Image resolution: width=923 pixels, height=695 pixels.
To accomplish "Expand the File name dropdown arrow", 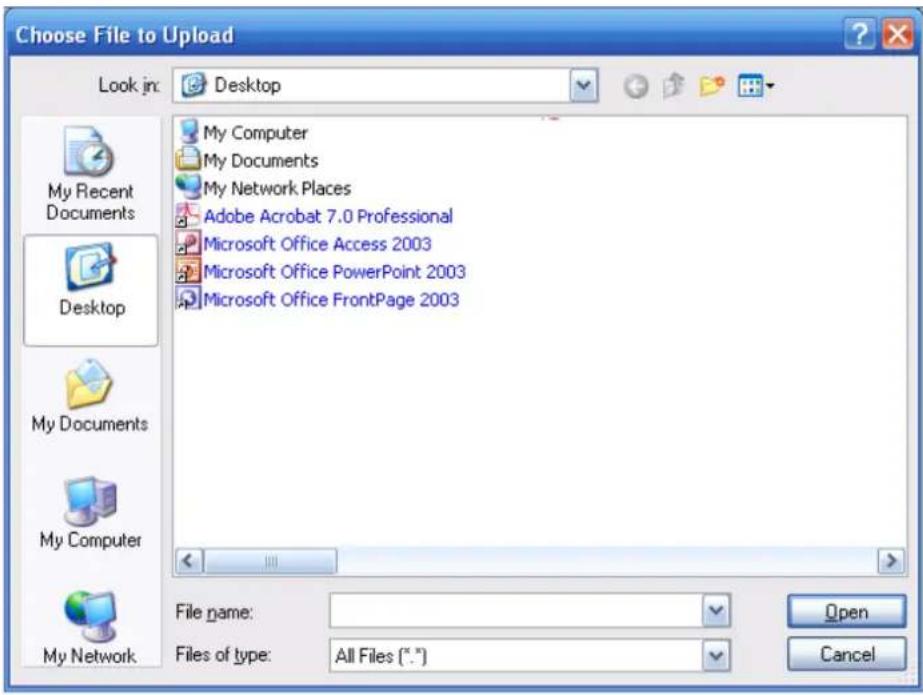I will click(x=716, y=611).
